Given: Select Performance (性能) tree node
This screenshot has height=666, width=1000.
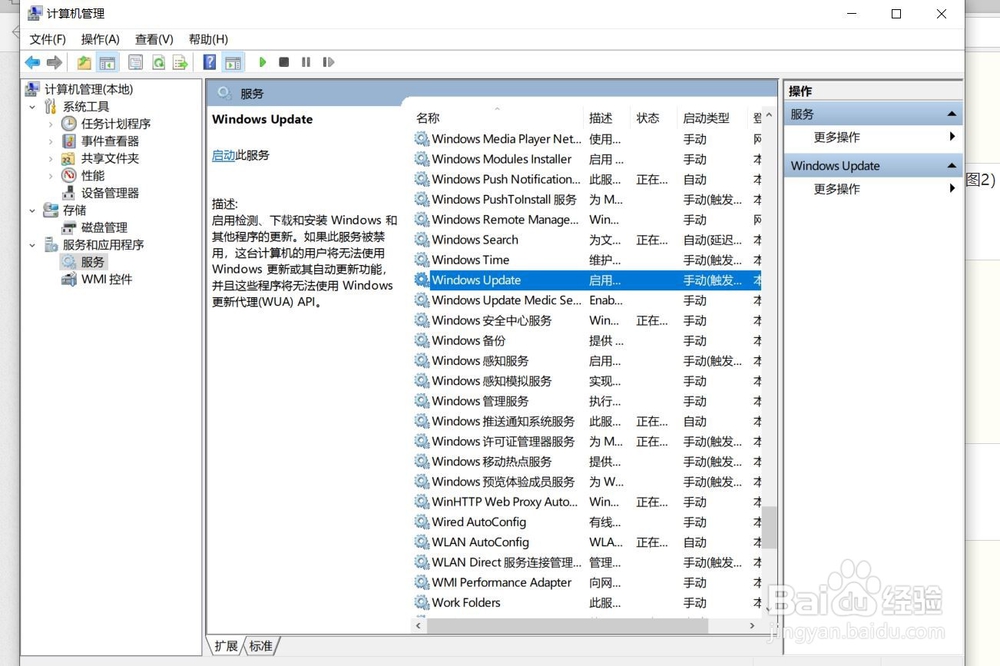Looking at the screenshot, I should click(92, 175).
